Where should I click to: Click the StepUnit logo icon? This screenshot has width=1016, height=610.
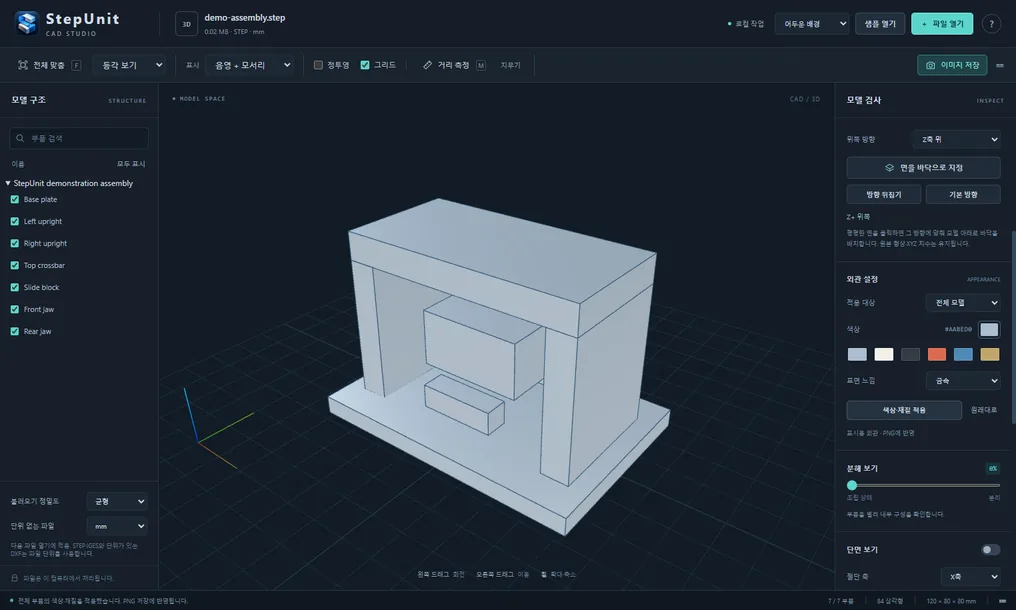pos(27,23)
